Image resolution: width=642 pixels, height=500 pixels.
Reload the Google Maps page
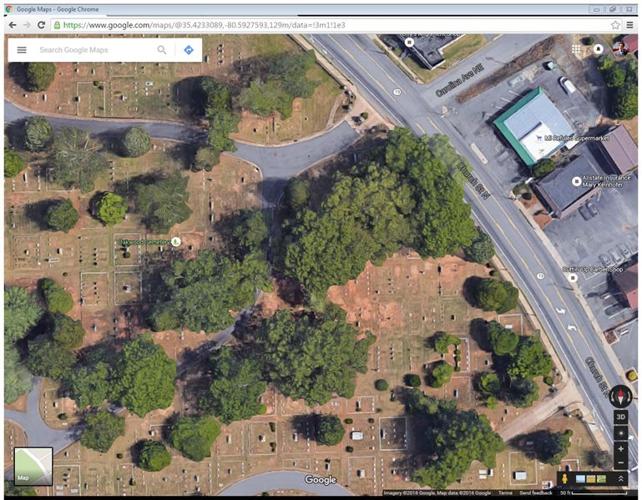pyautogui.click(x=41, y=25)
